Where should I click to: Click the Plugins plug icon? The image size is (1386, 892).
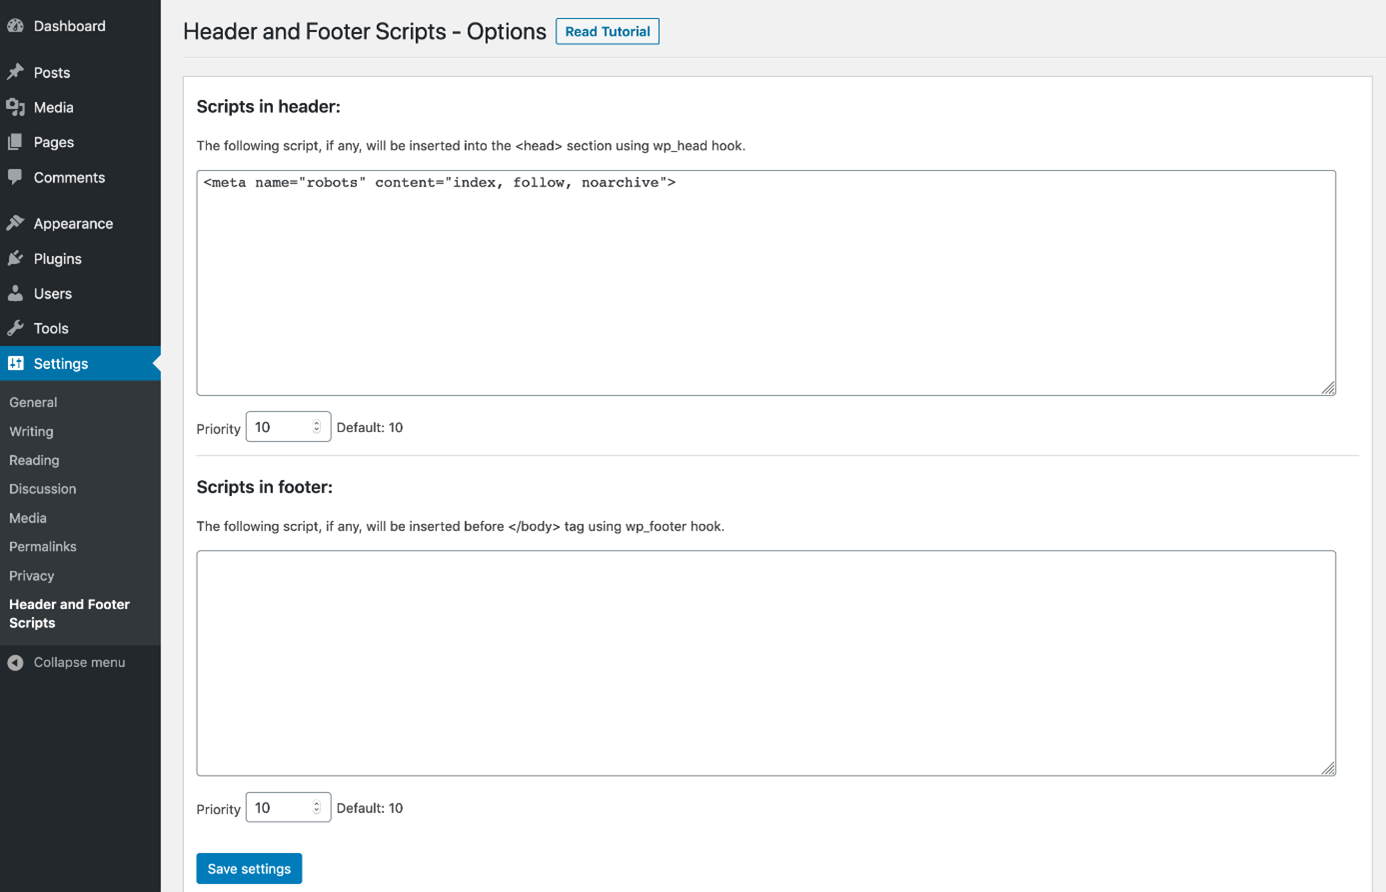tap(16, 258)
